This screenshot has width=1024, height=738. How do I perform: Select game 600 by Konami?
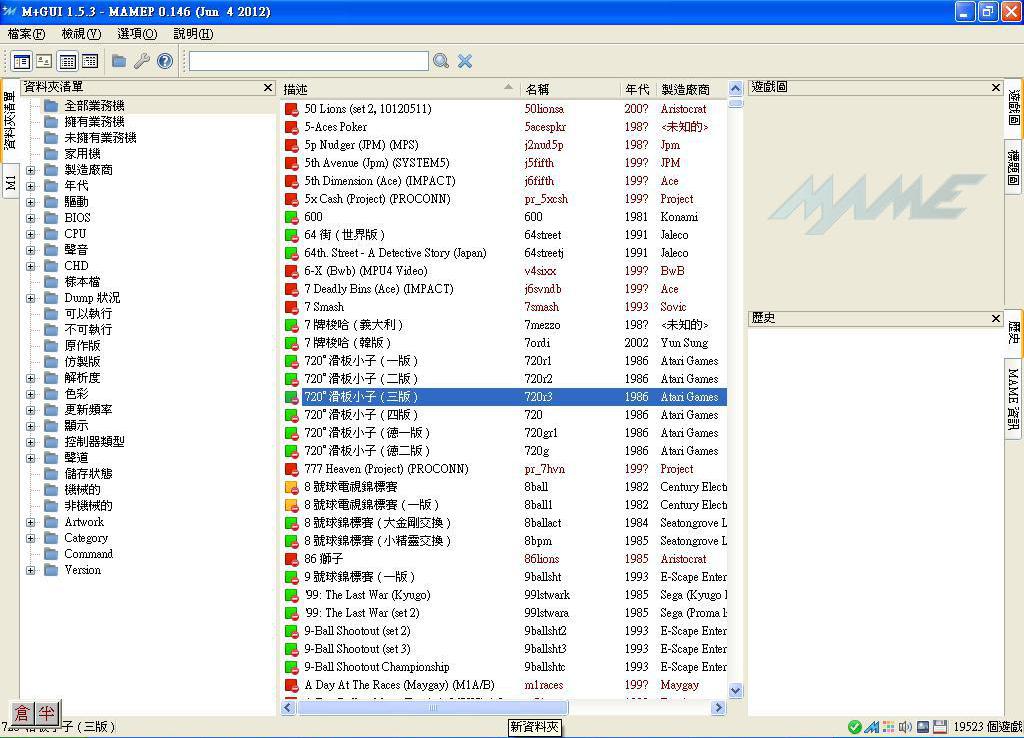tap(314, 217)
